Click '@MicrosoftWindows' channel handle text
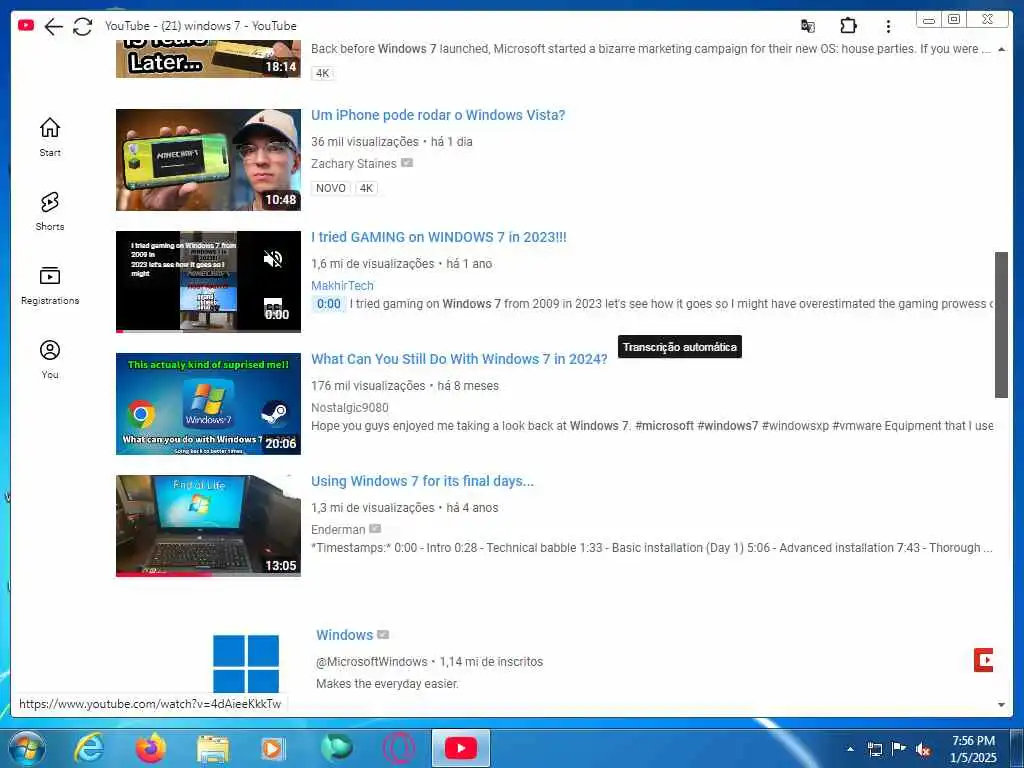The image size is (1024, 768). (372, 662)
